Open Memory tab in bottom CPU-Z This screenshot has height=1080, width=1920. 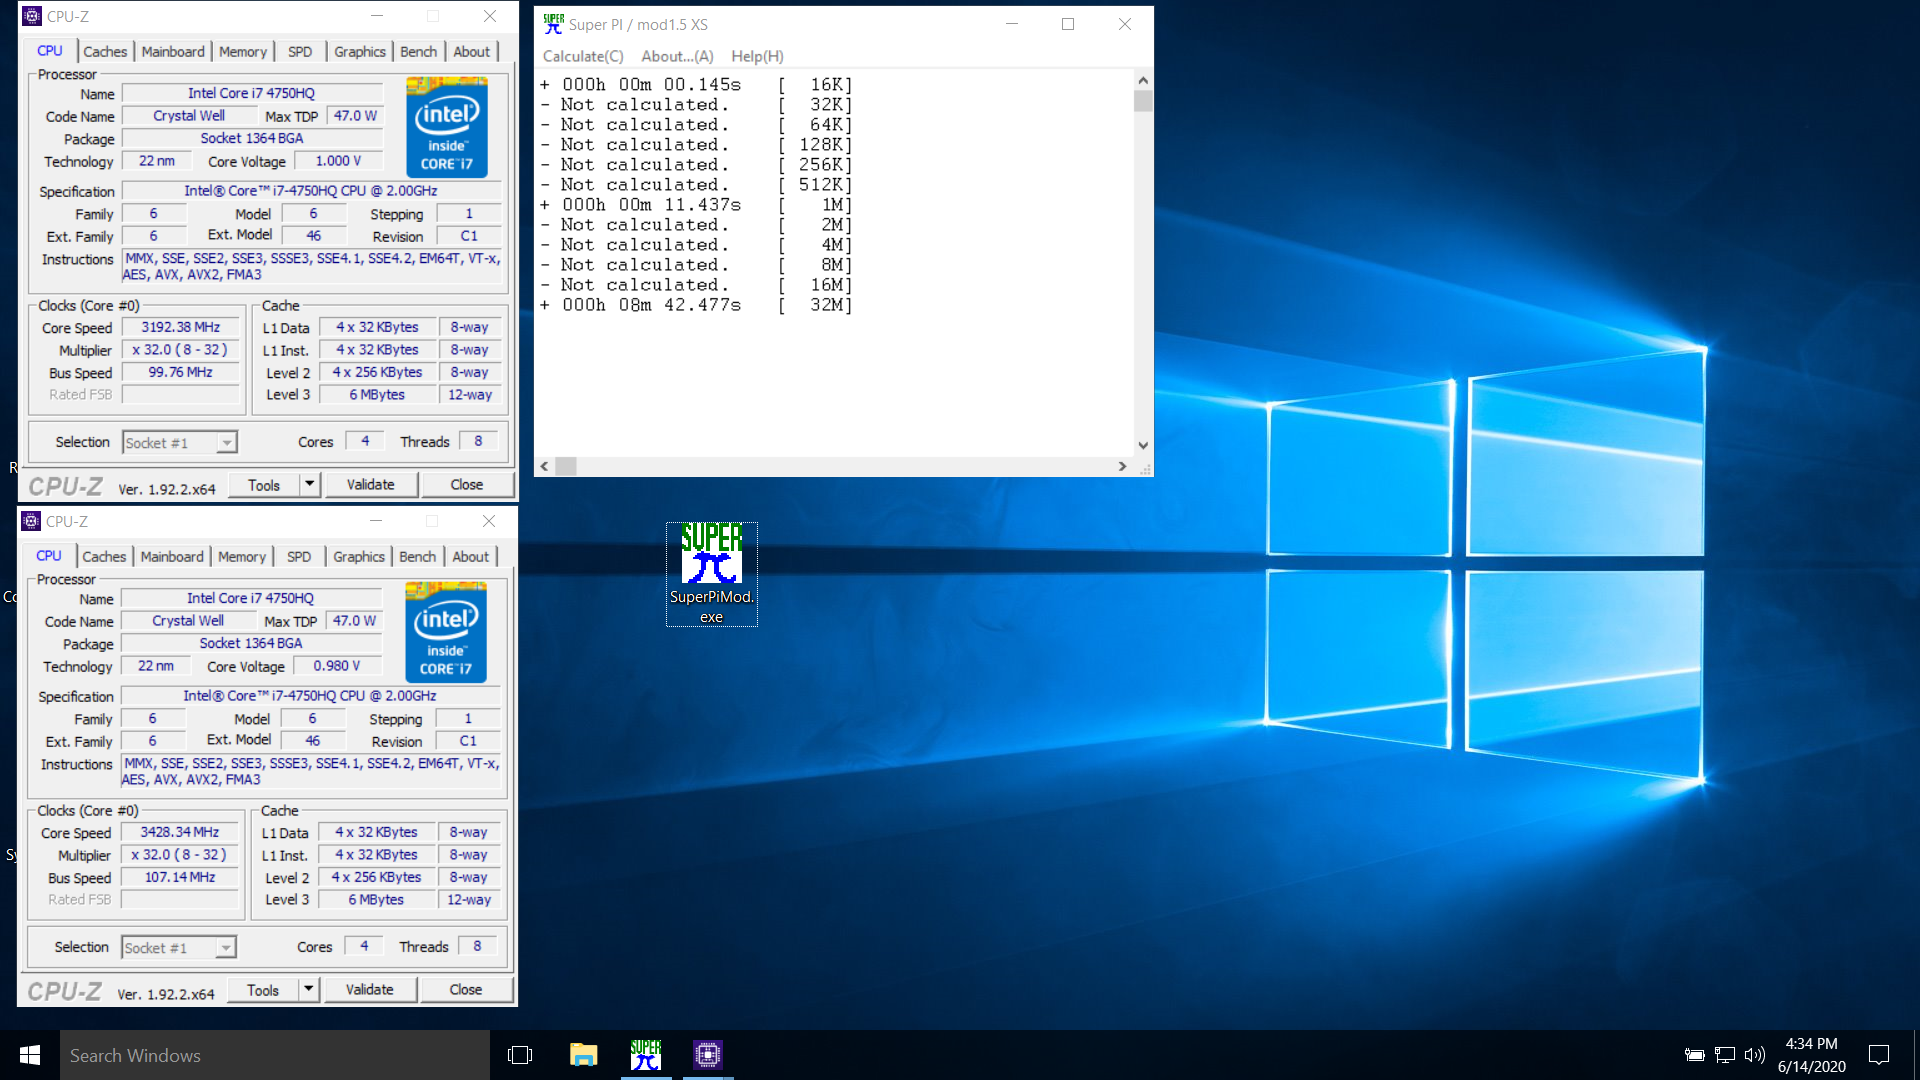tap(242, 557)
